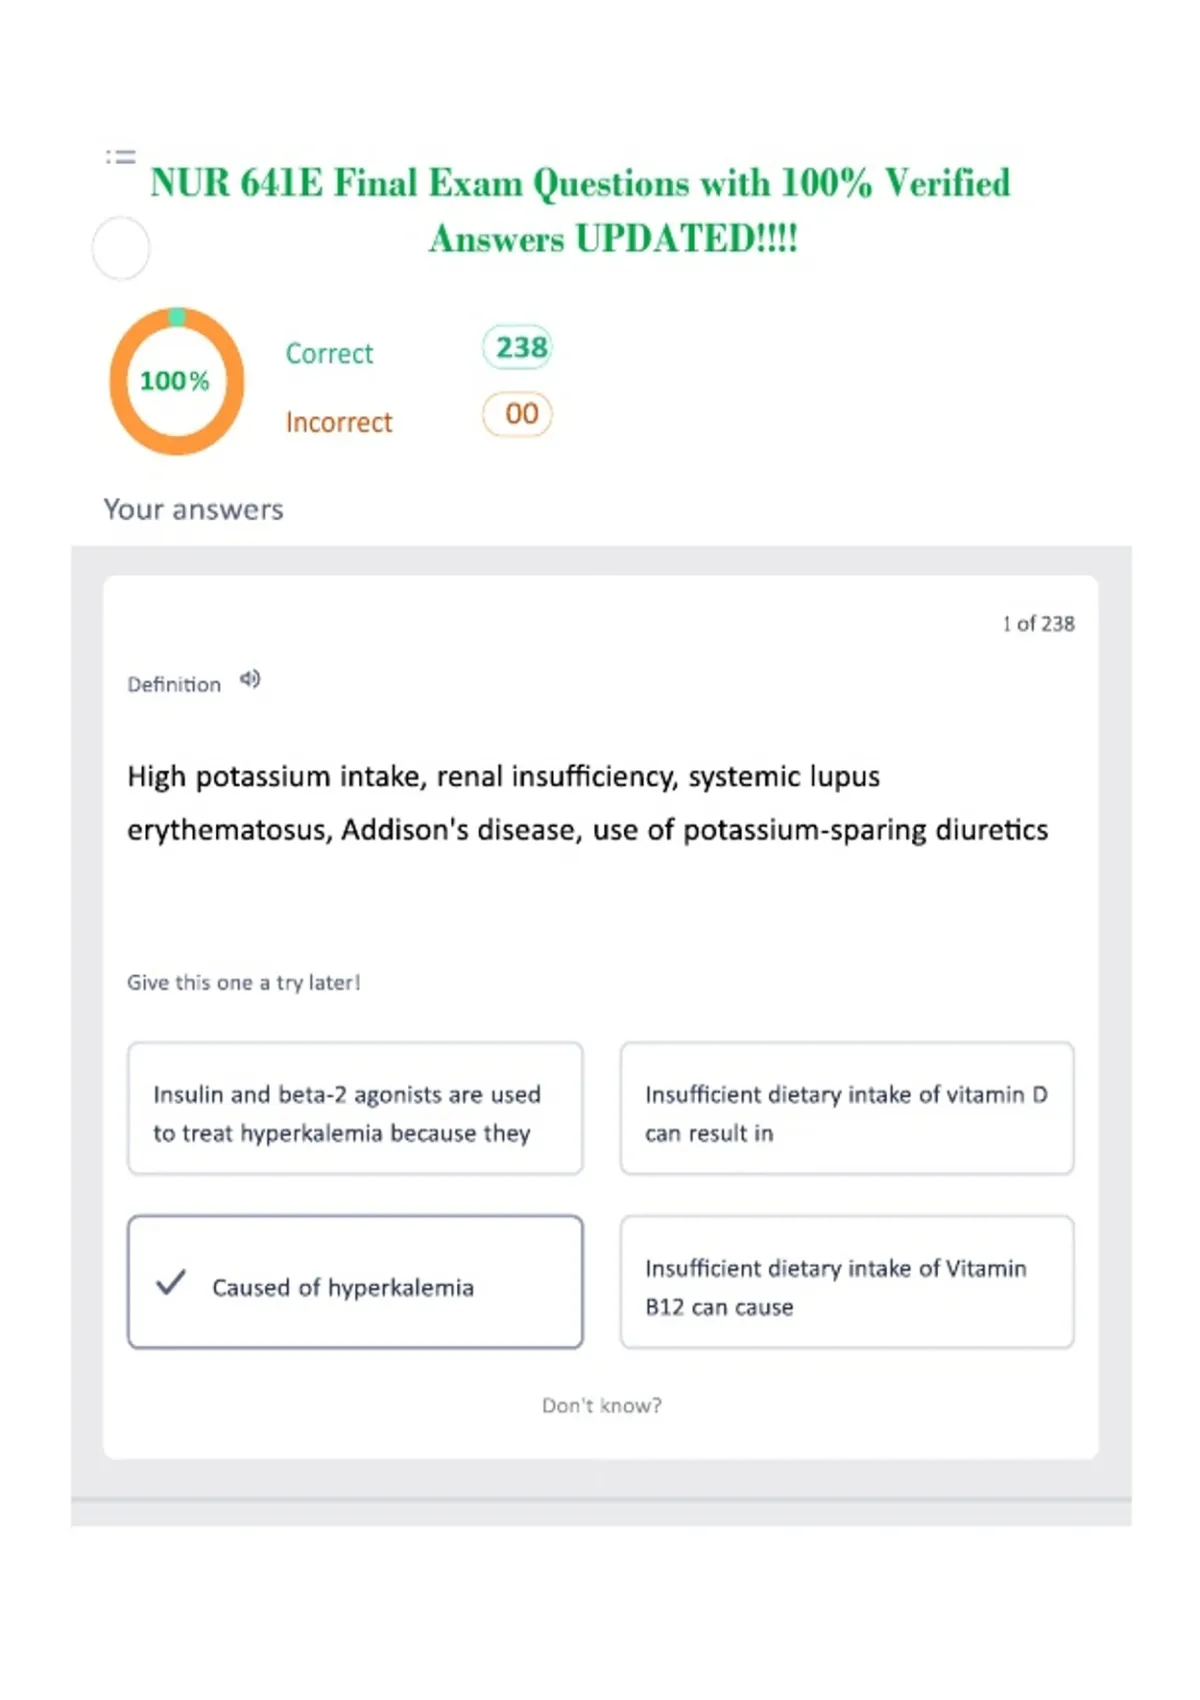Screen dimensions: 1200x1700
Task: Click the '1 of 238' question counter
Action: point(1038,624)
